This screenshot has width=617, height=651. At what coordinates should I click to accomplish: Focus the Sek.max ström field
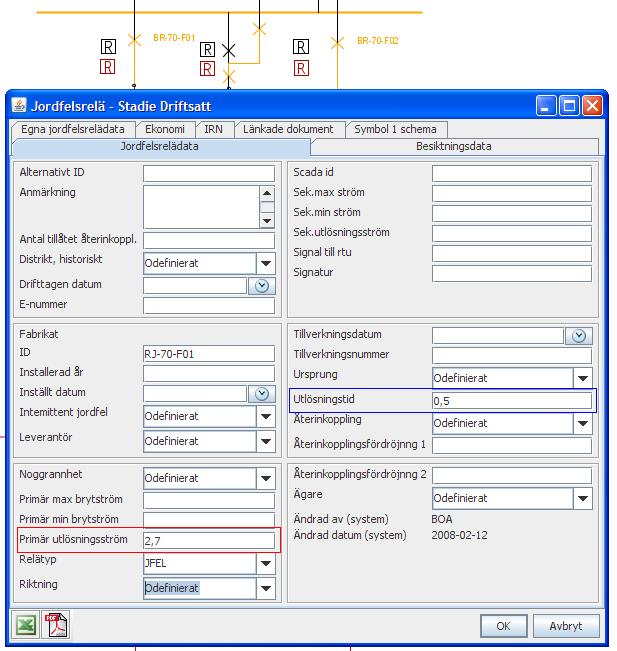[x=512, y=193]
